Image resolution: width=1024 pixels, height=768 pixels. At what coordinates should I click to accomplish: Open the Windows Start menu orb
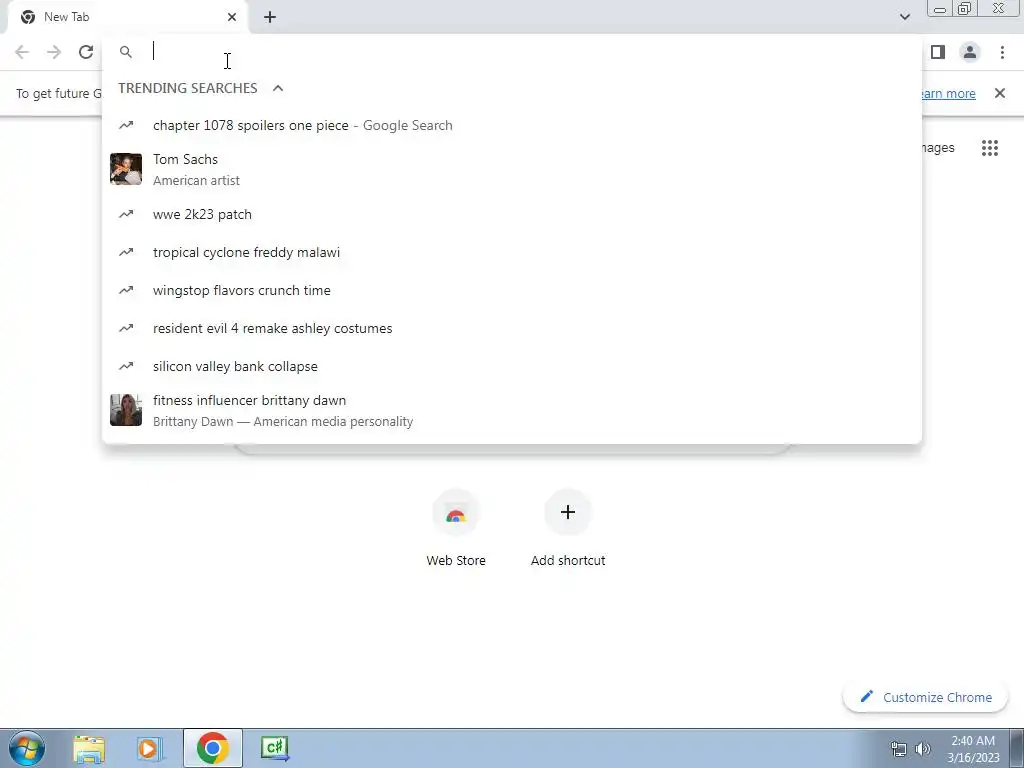coord(27,748)
